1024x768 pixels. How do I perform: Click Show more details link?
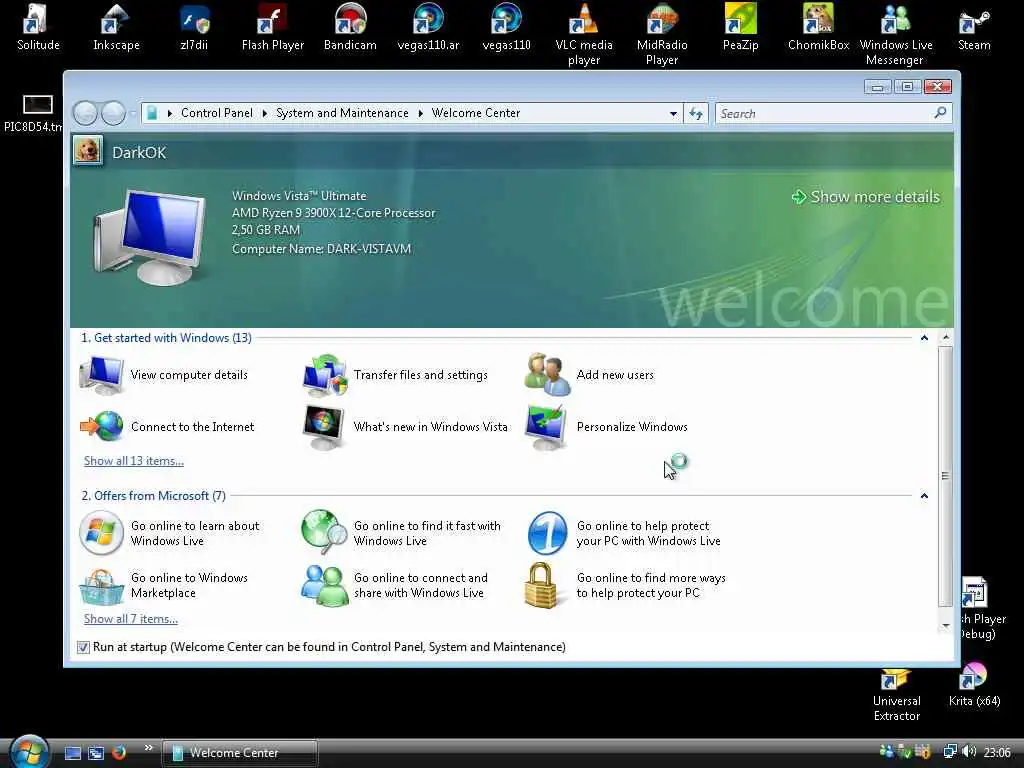click(x=866, y=197)
